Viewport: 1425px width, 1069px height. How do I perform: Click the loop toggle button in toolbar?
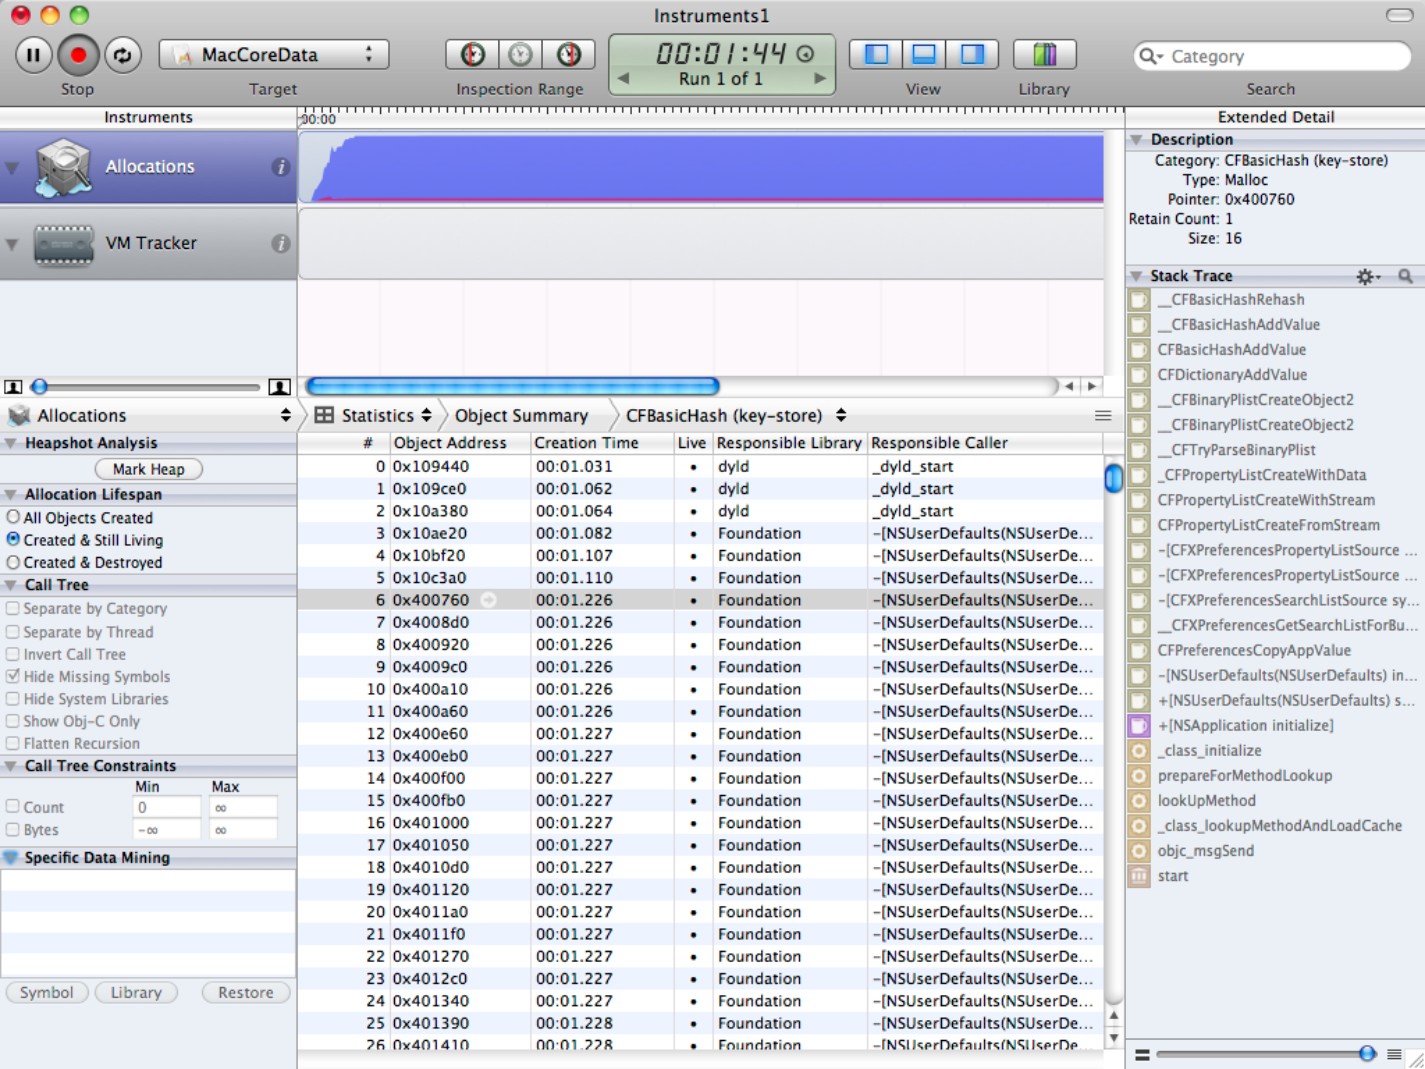pos(123,55)
